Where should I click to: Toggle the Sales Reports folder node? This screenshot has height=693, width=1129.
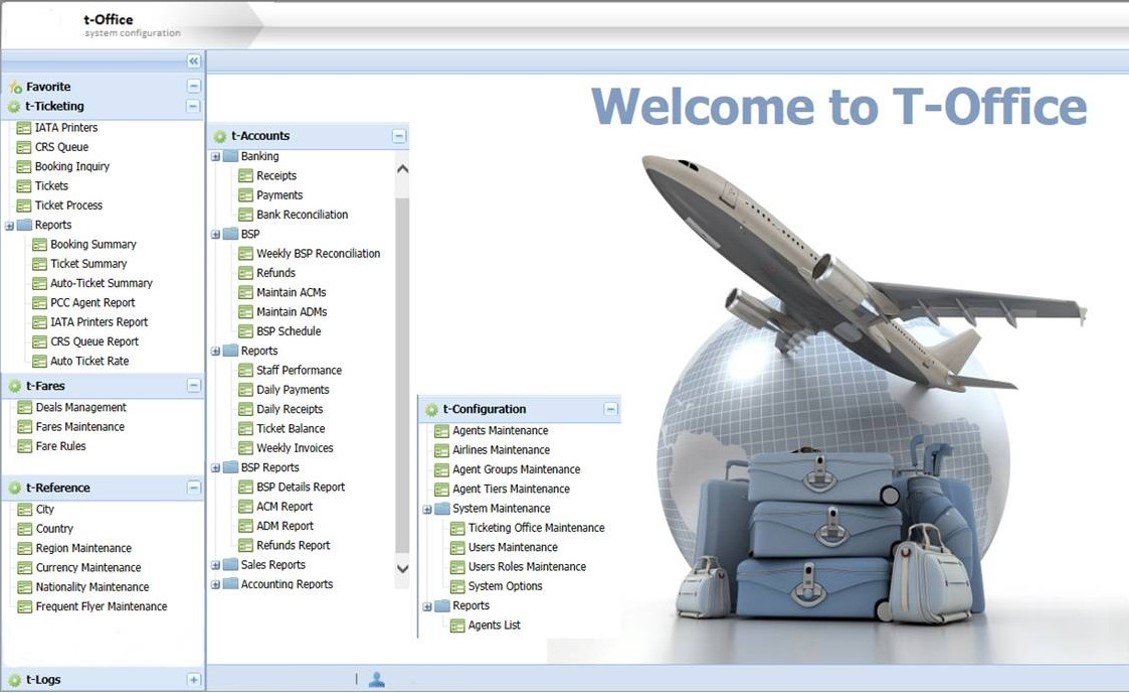215,565
